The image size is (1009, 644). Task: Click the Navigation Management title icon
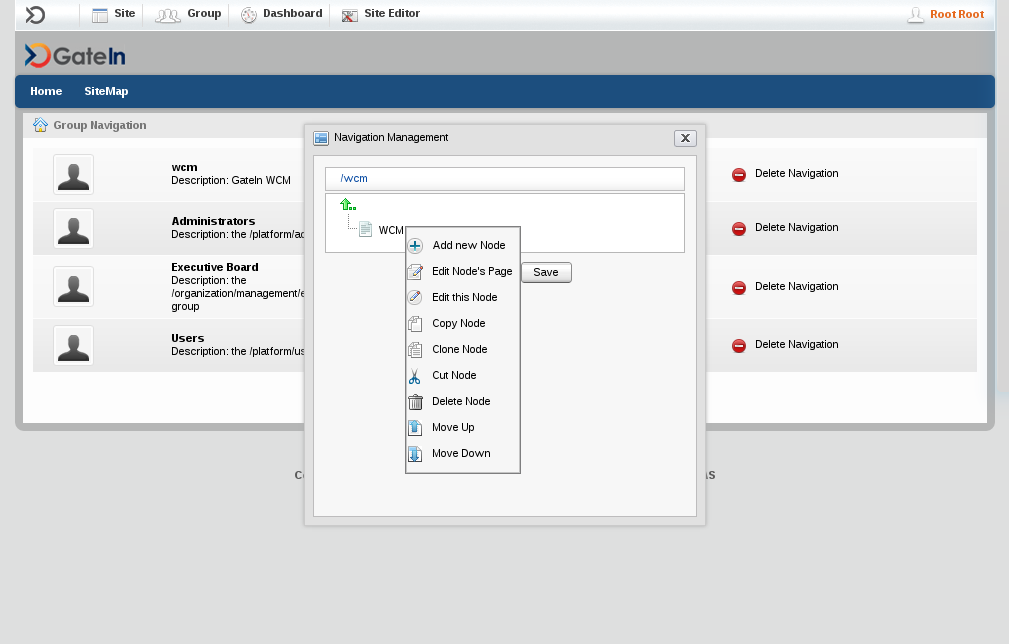click(x=320, y=138)
